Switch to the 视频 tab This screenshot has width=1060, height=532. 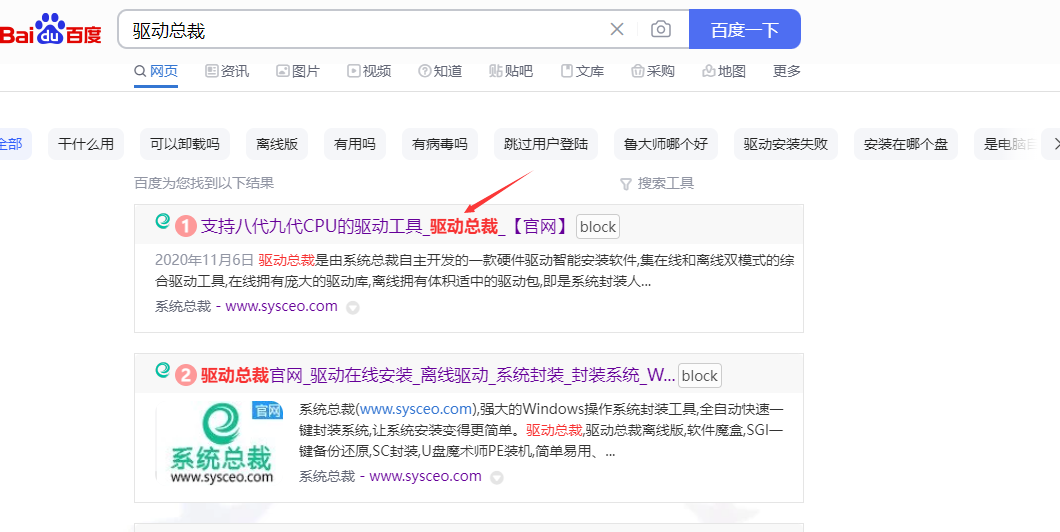click(369, 71)
